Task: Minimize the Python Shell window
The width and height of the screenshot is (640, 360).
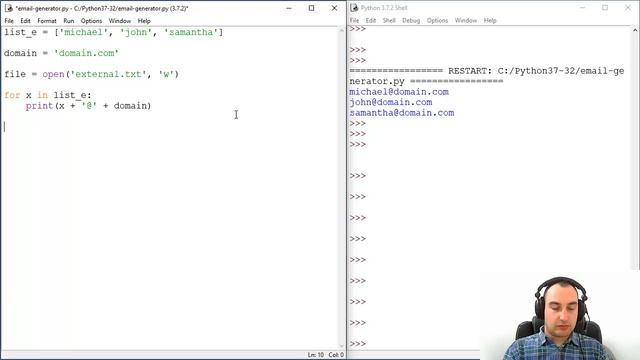Action: point(582,8)
